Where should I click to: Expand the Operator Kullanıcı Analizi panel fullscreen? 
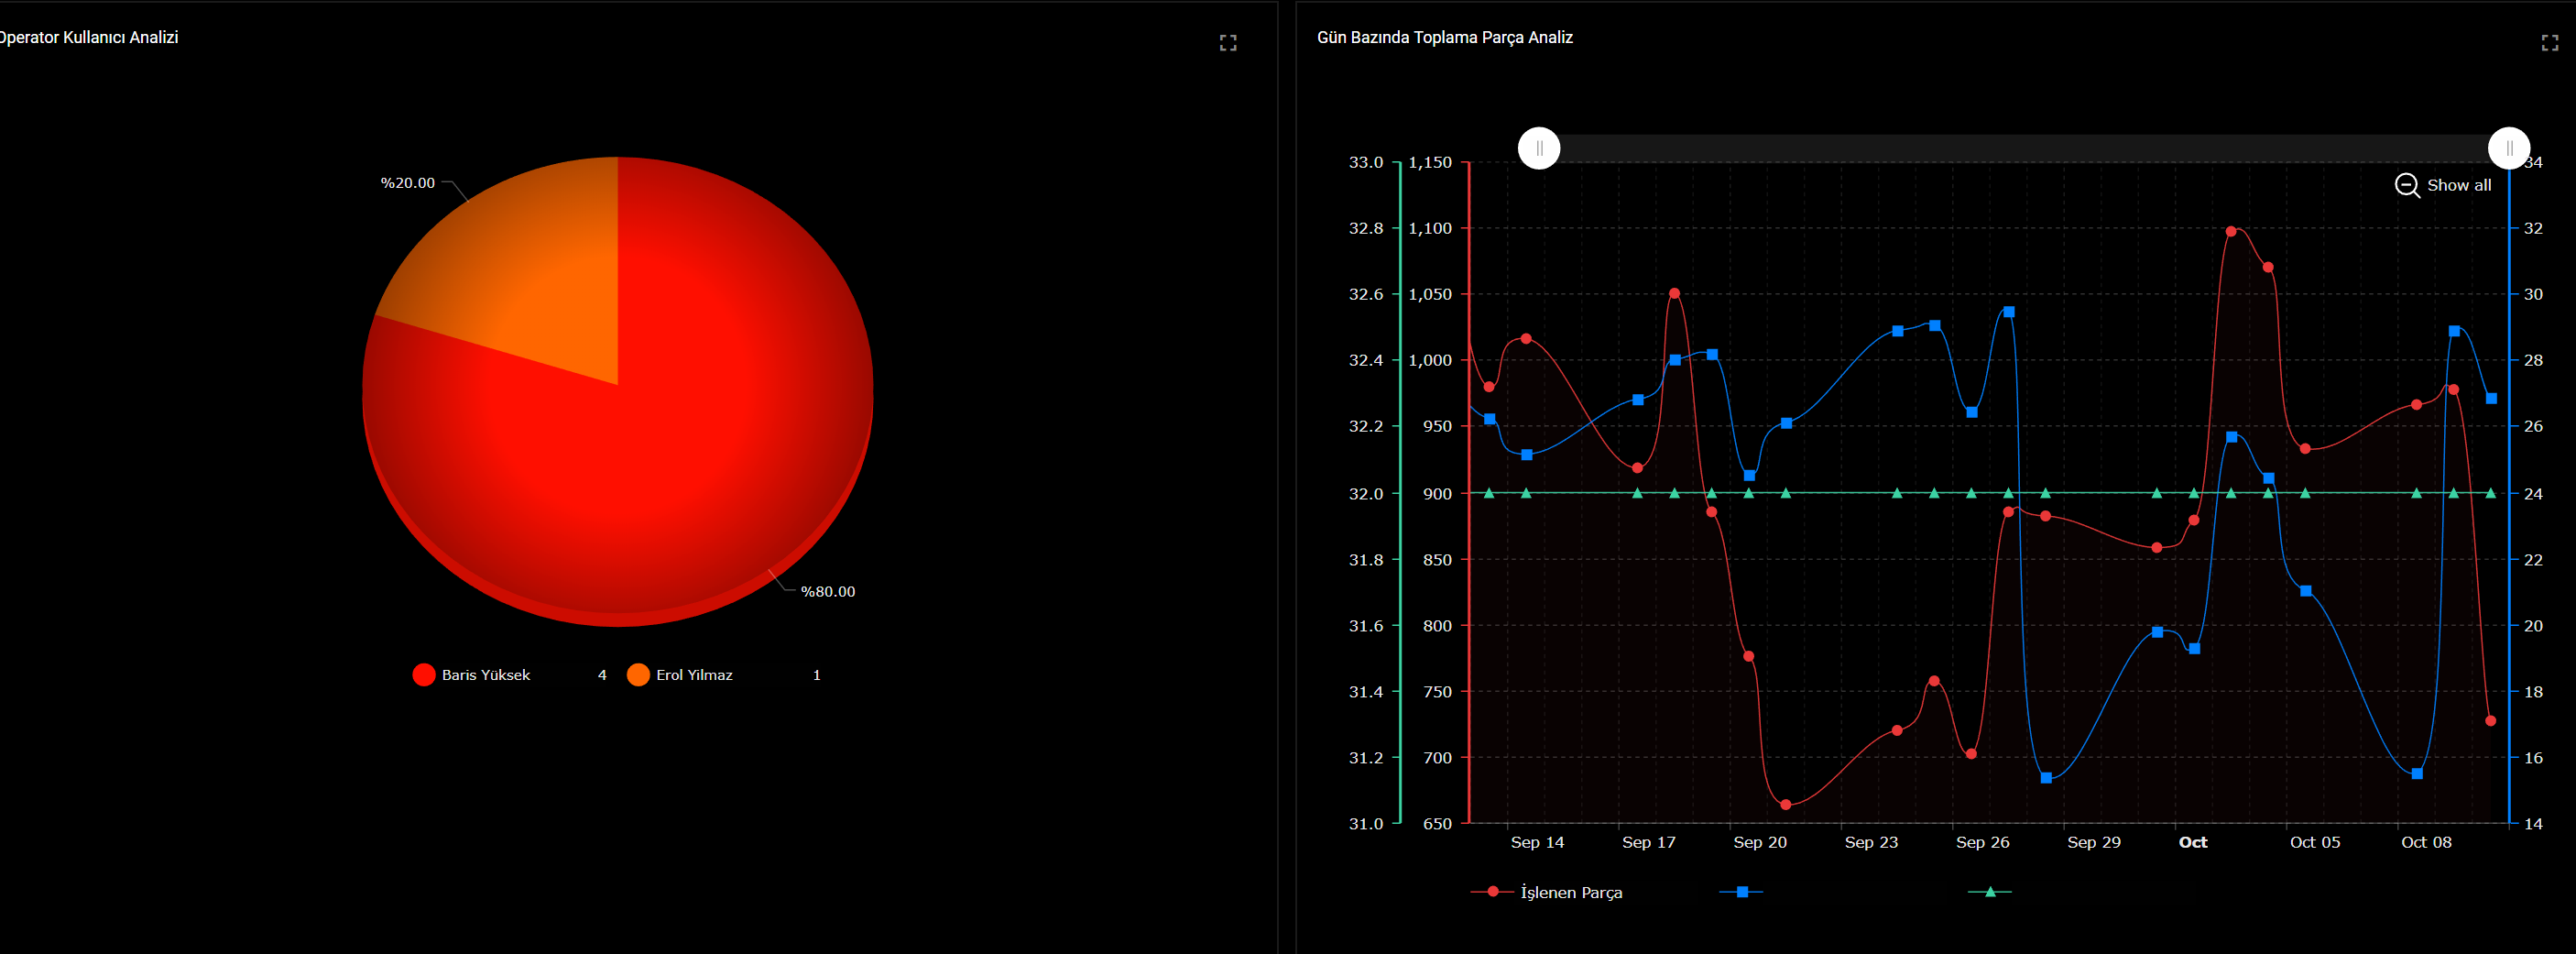click(x=1228, y=43)
